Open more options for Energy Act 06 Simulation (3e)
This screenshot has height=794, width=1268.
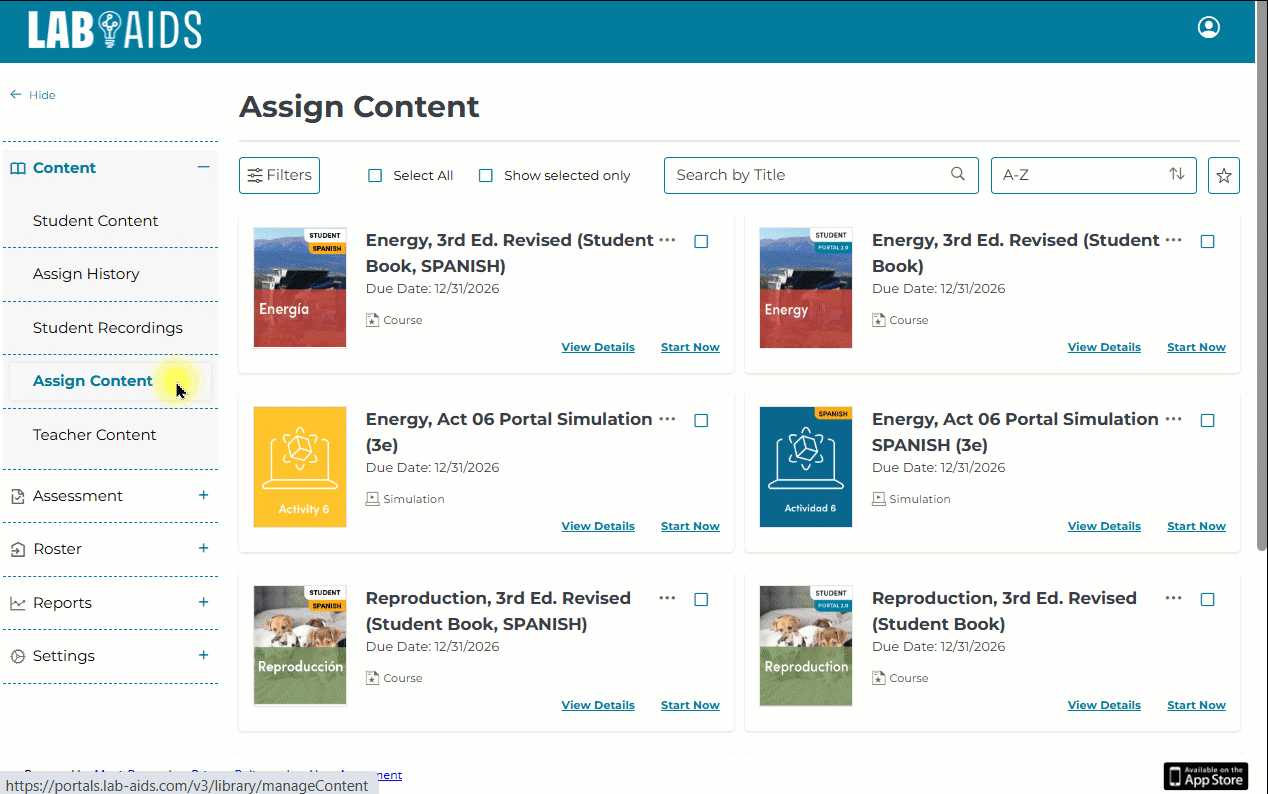tap(667, 419)
